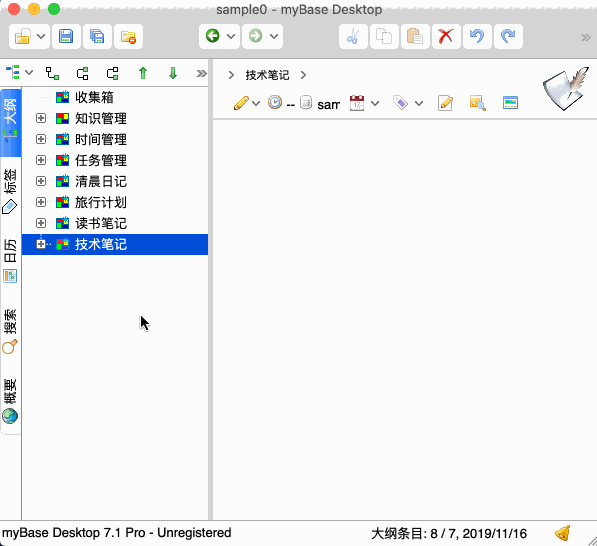This screenshot has width=597, height=546.
Task: Click the breadcrumb root chevron
Action: (231, 75)
